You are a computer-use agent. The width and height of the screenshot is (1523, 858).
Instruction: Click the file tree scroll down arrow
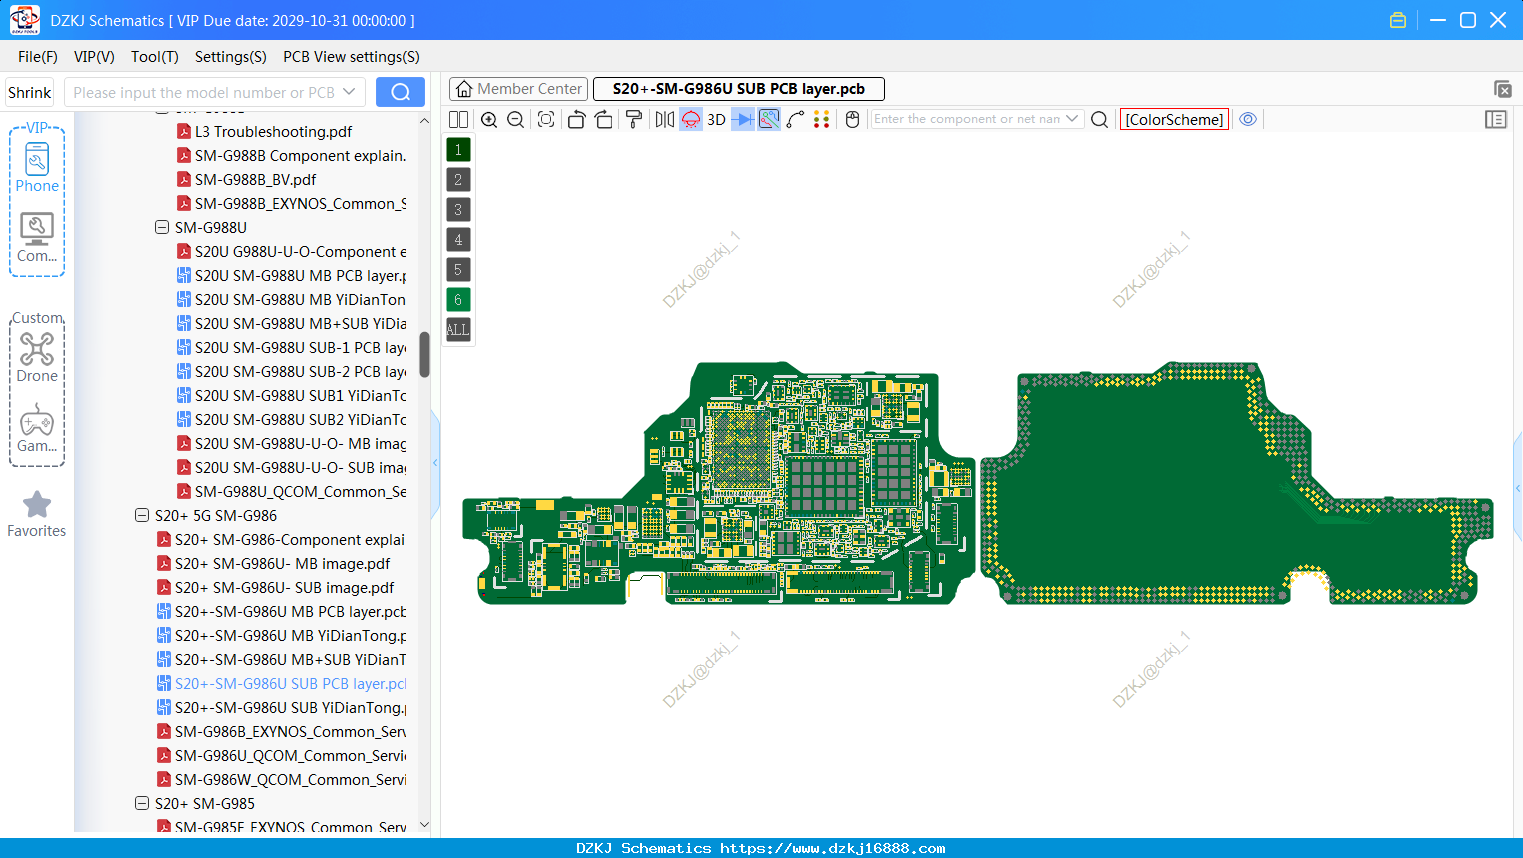click(x=424, y=825)
